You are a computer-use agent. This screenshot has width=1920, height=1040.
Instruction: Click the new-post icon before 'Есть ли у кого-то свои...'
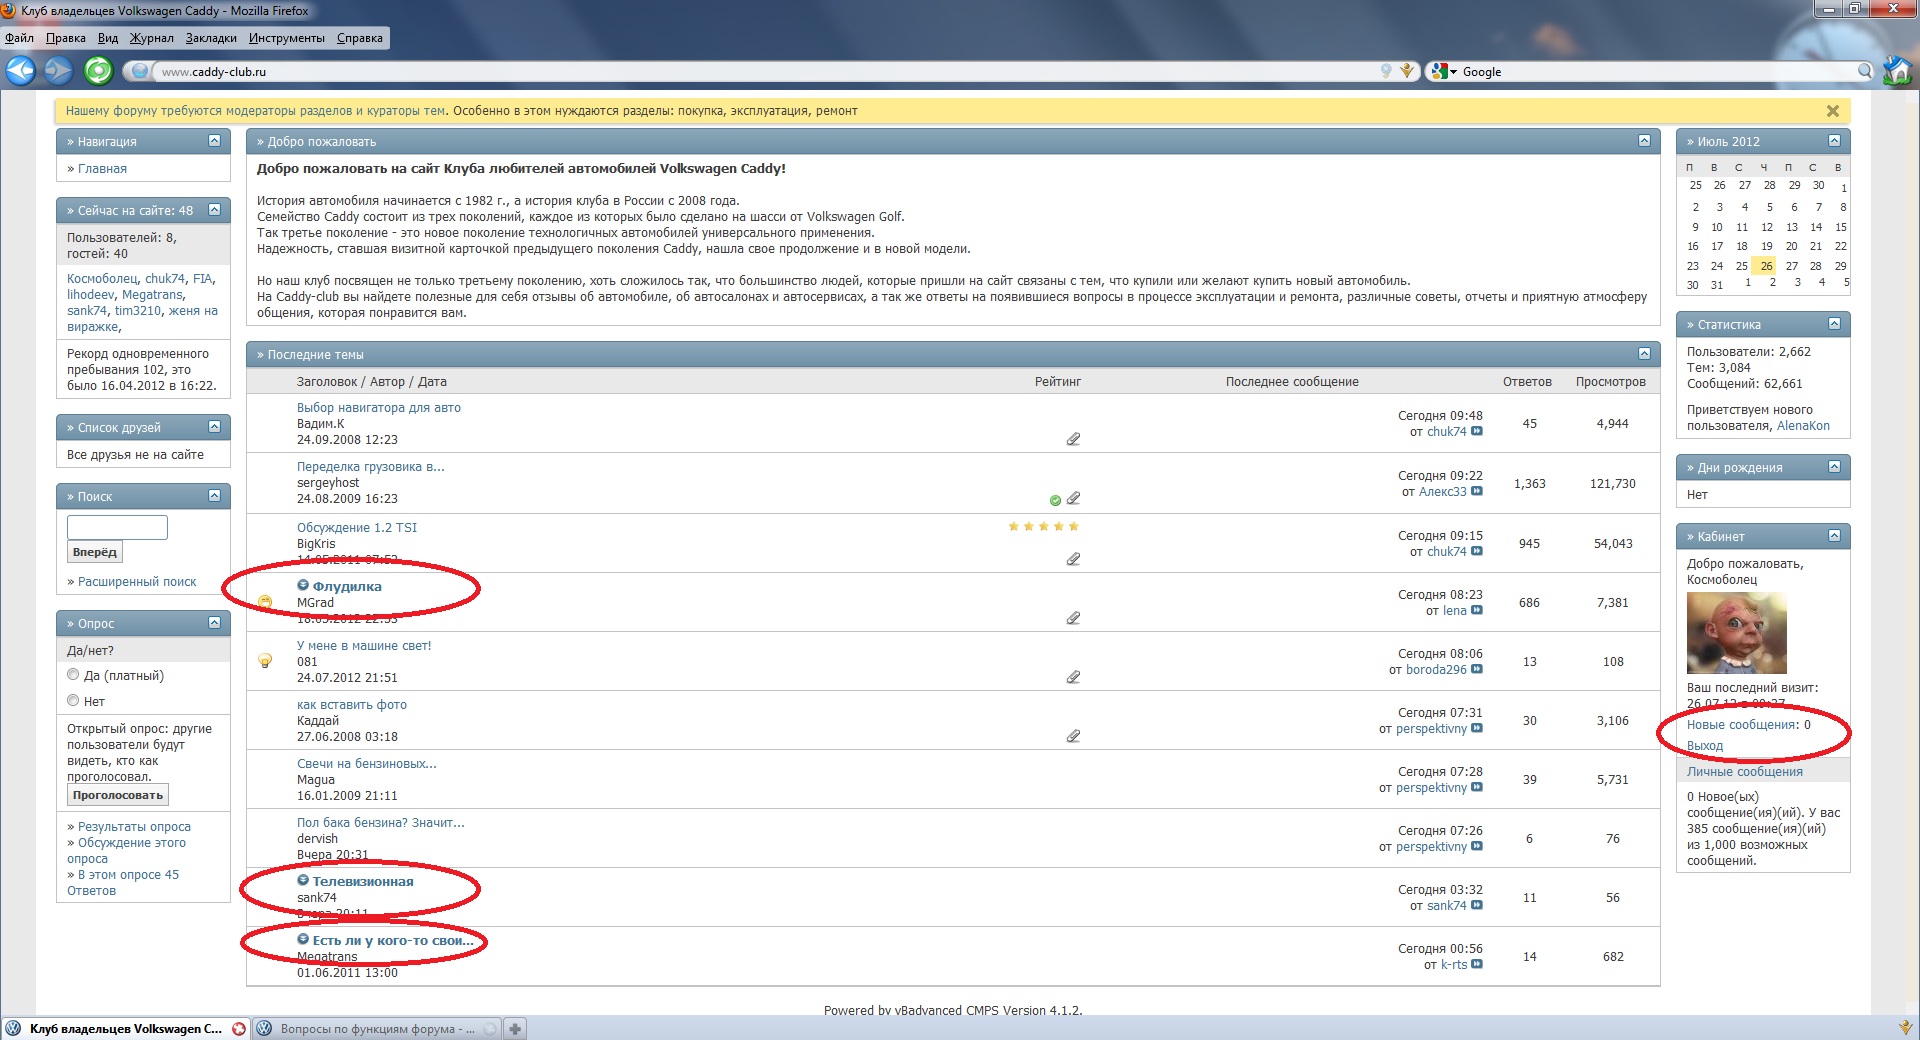pyautogui.click(x=303, y=939)
